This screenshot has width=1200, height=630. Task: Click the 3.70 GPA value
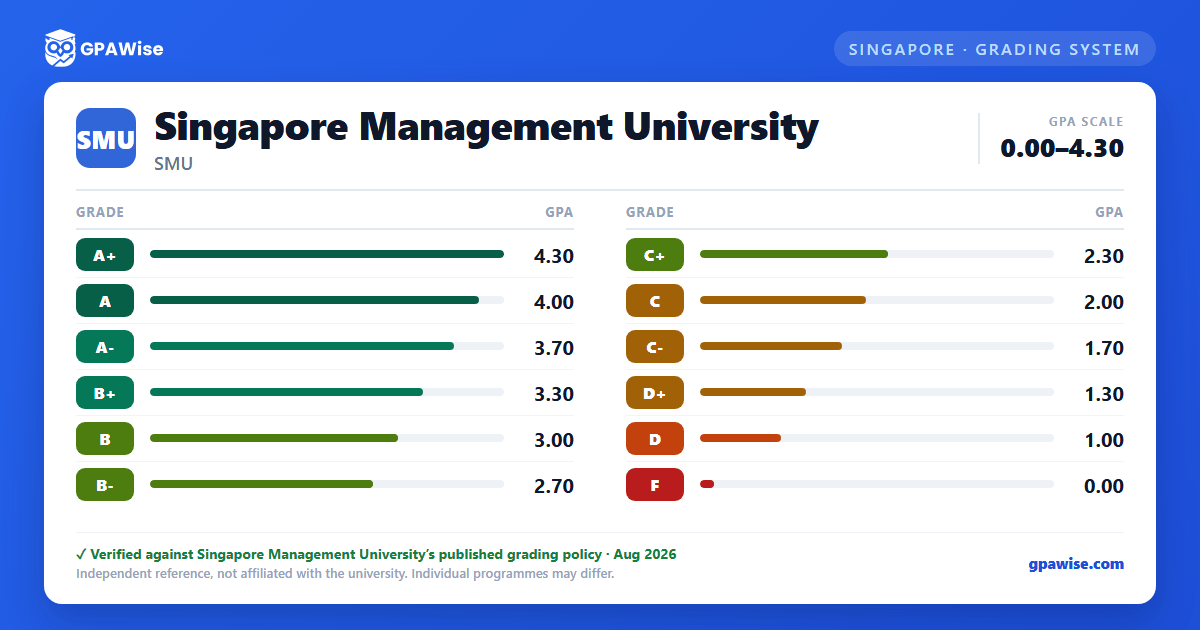(x=554, y=348)
